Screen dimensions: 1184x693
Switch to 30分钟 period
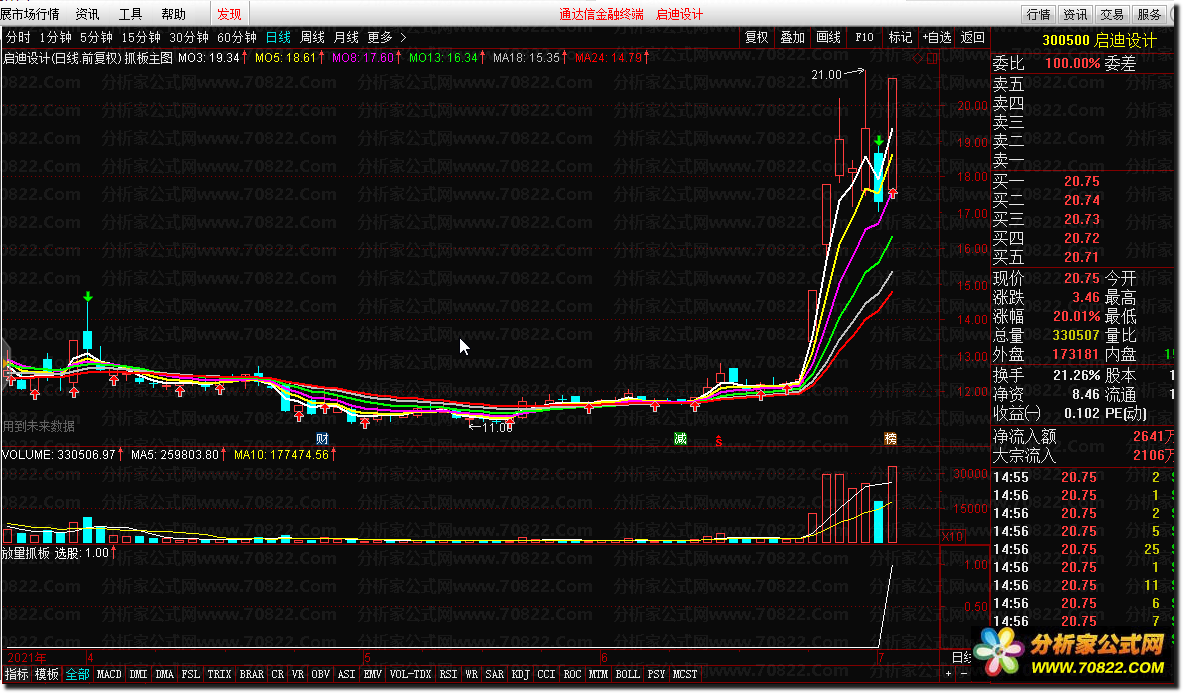pos(189,37)
